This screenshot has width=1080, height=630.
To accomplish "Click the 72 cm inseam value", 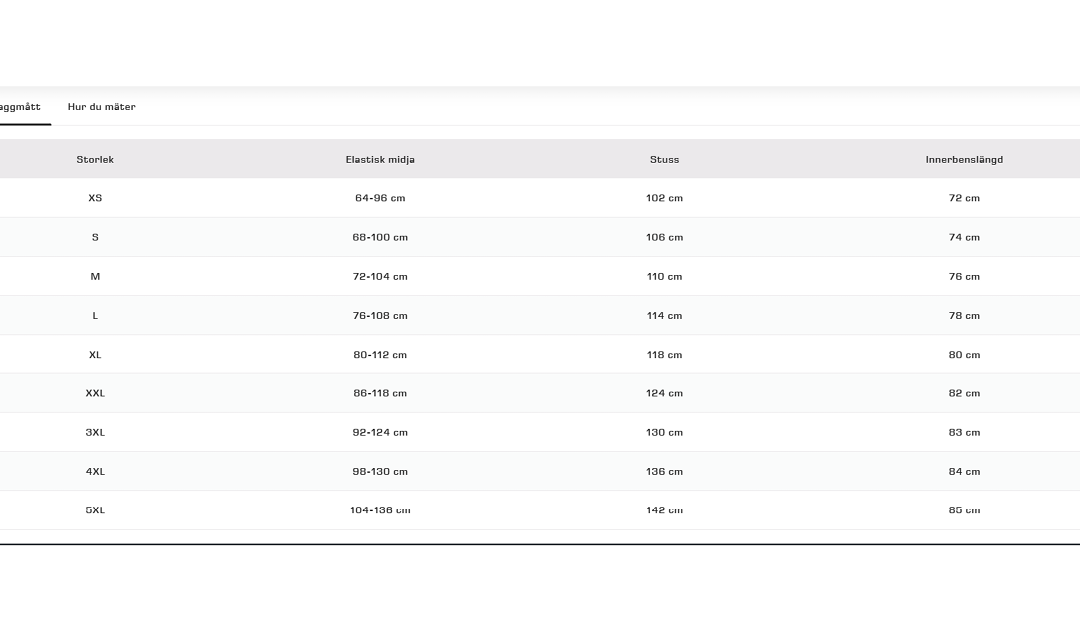I will [x=964, y=198].
